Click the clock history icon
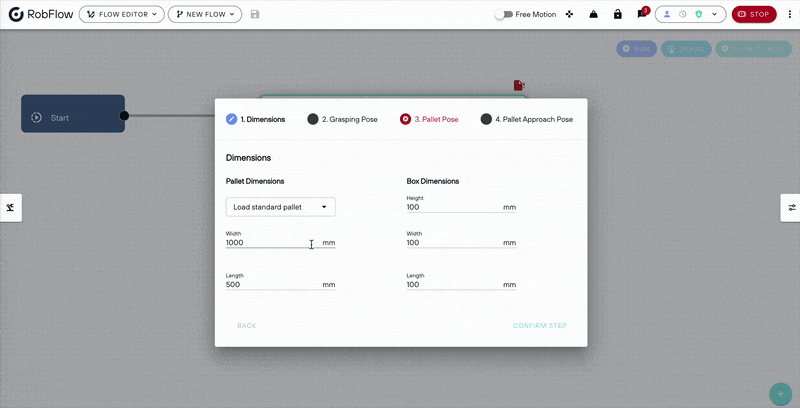Image resolution: width=800 pixels, height=408 pixels. click(683, 14)
